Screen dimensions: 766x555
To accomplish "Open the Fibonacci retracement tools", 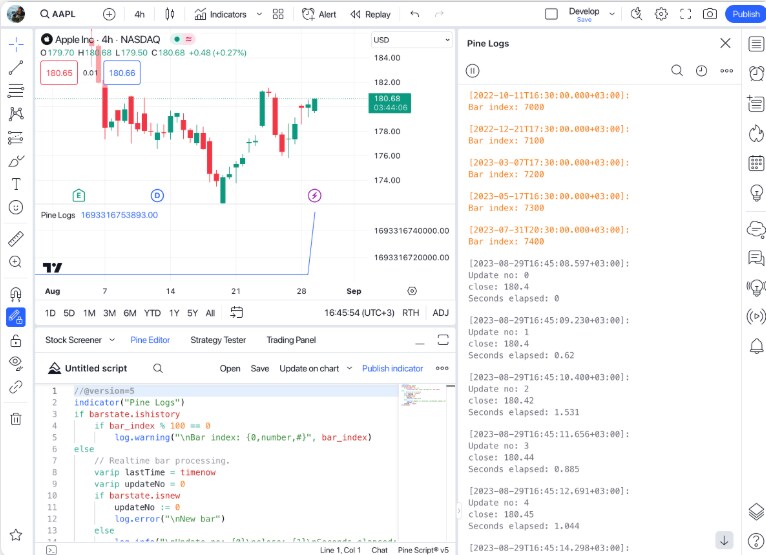I will pyautogui.click(x=16, y=91).
